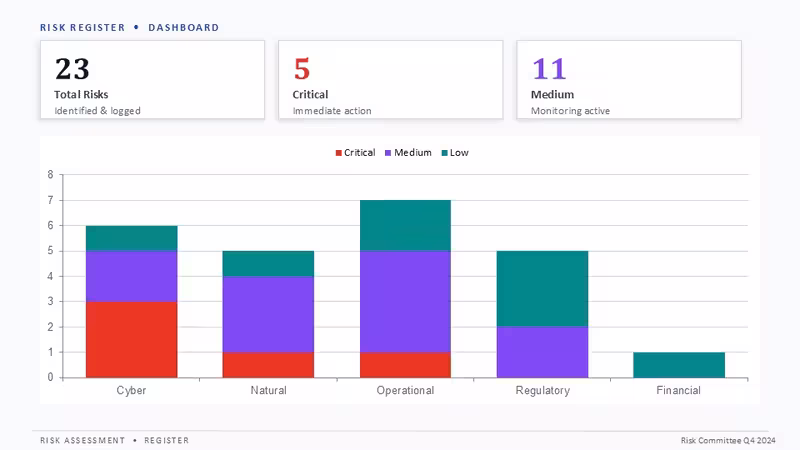Click the purple Medium segment of Cyber bar

(x=132, y=276)
